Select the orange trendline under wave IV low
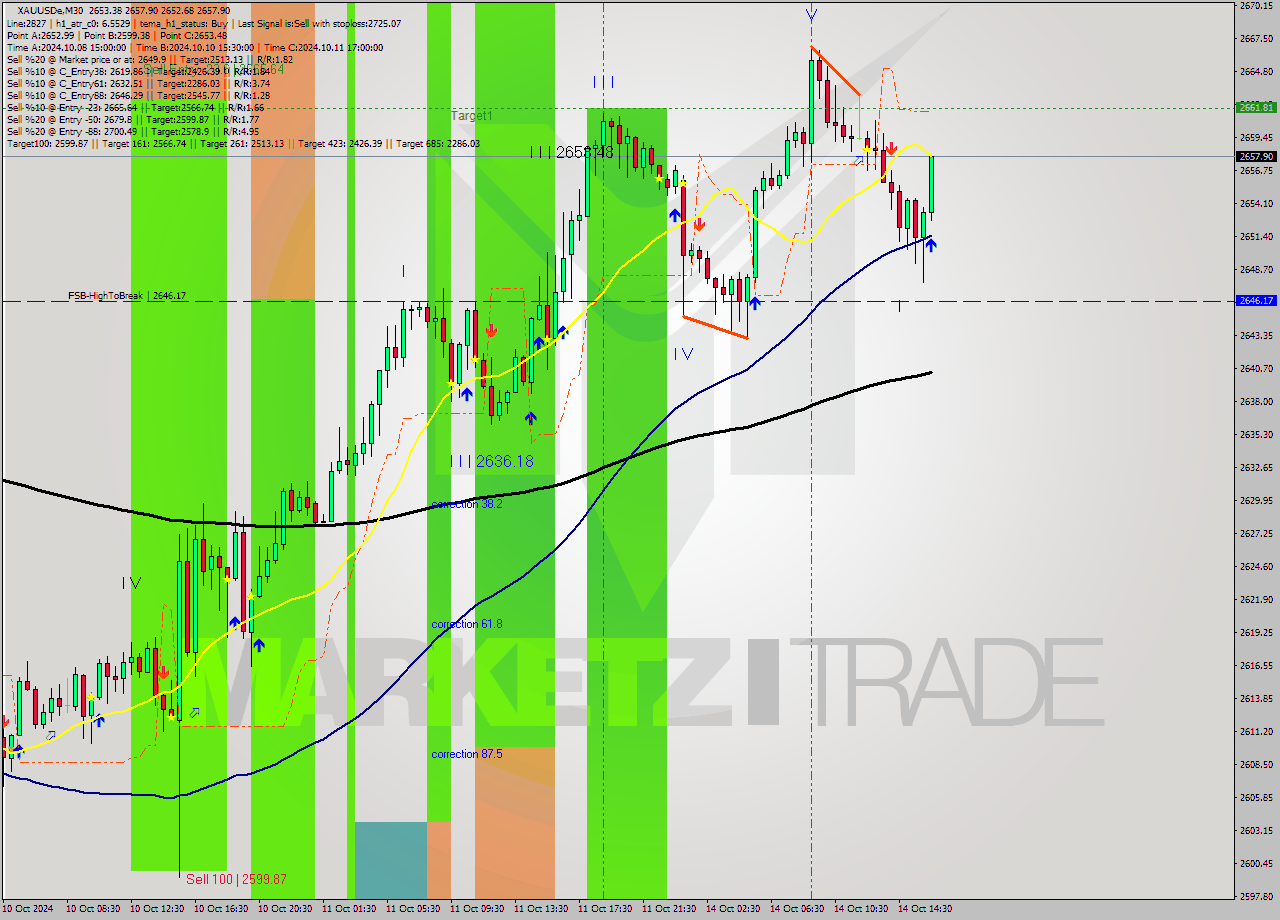This screenshot has width=1280, height=920. point(715,327)
